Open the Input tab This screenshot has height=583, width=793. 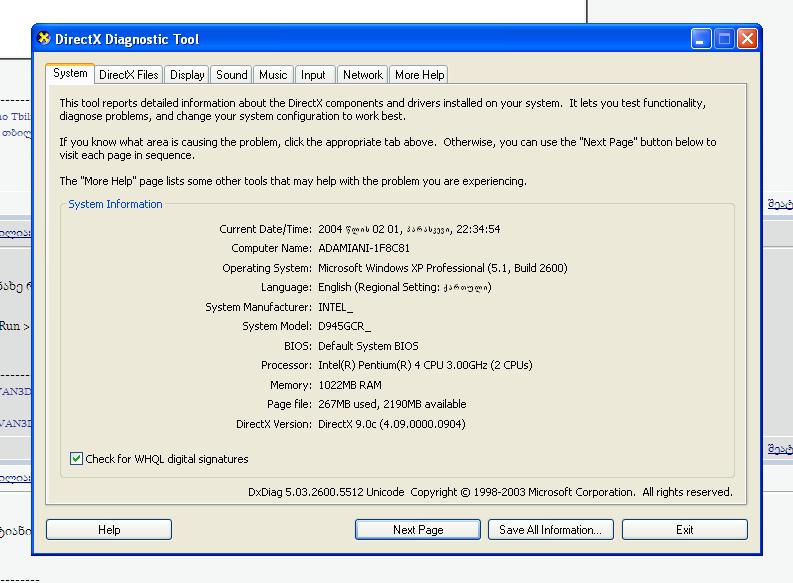point(314,75)
